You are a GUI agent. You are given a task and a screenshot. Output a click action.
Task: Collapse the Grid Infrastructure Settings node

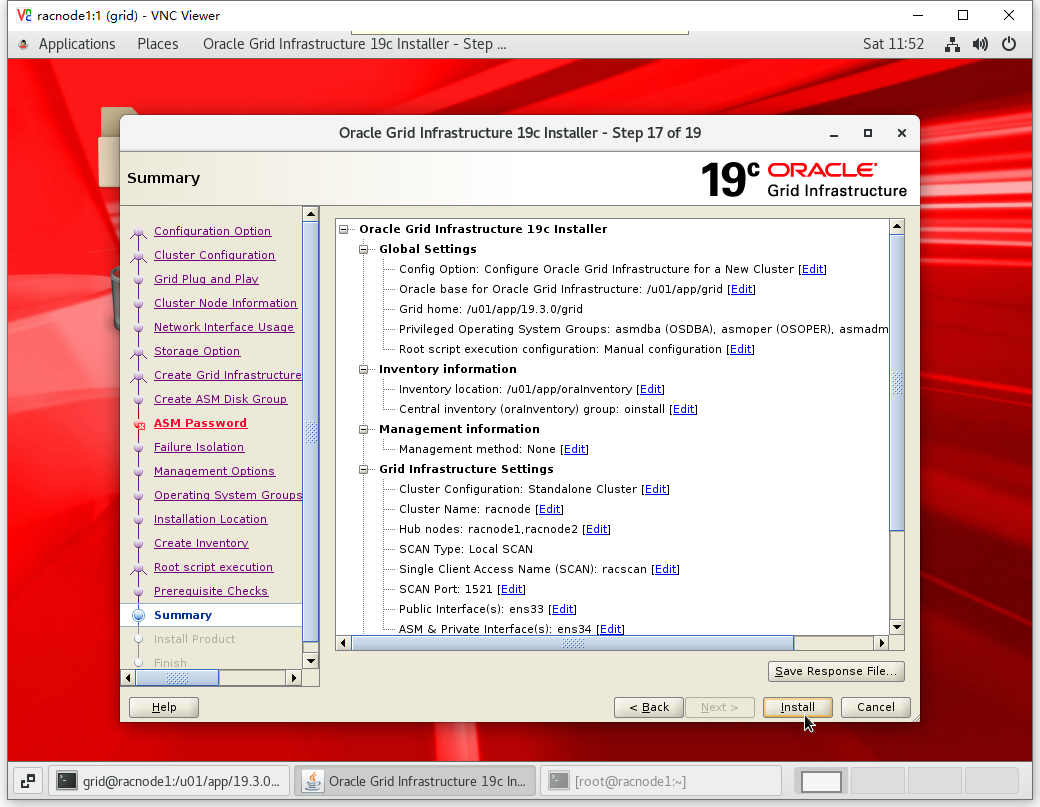pos(365,469)
